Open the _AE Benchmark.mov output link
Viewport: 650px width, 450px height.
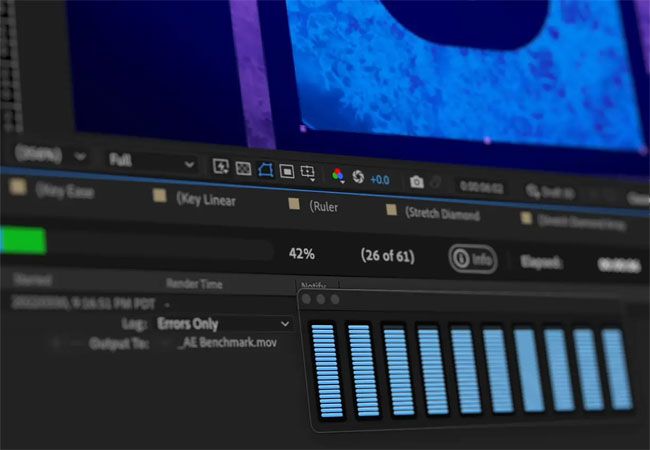pyautogui.click(x=227, y=343)
